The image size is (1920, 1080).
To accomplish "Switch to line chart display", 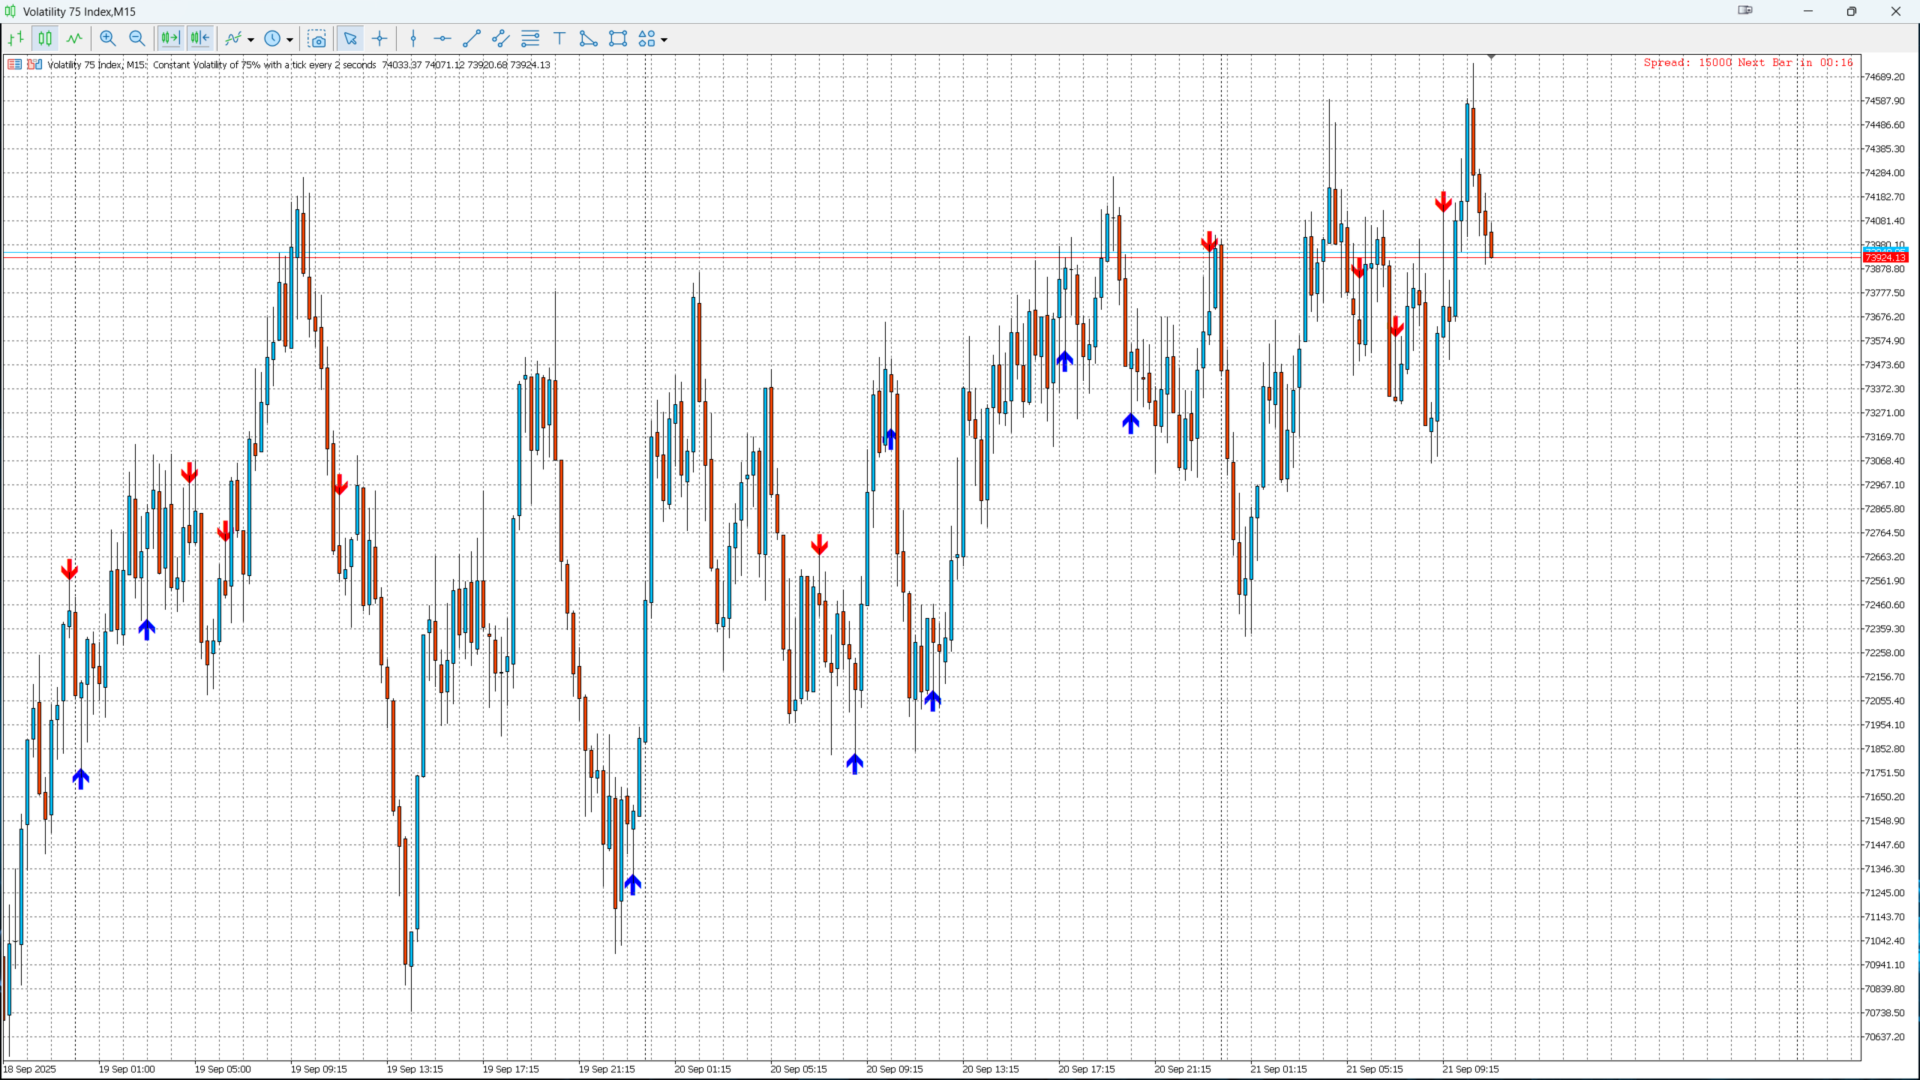I will (x=75, y=39).
